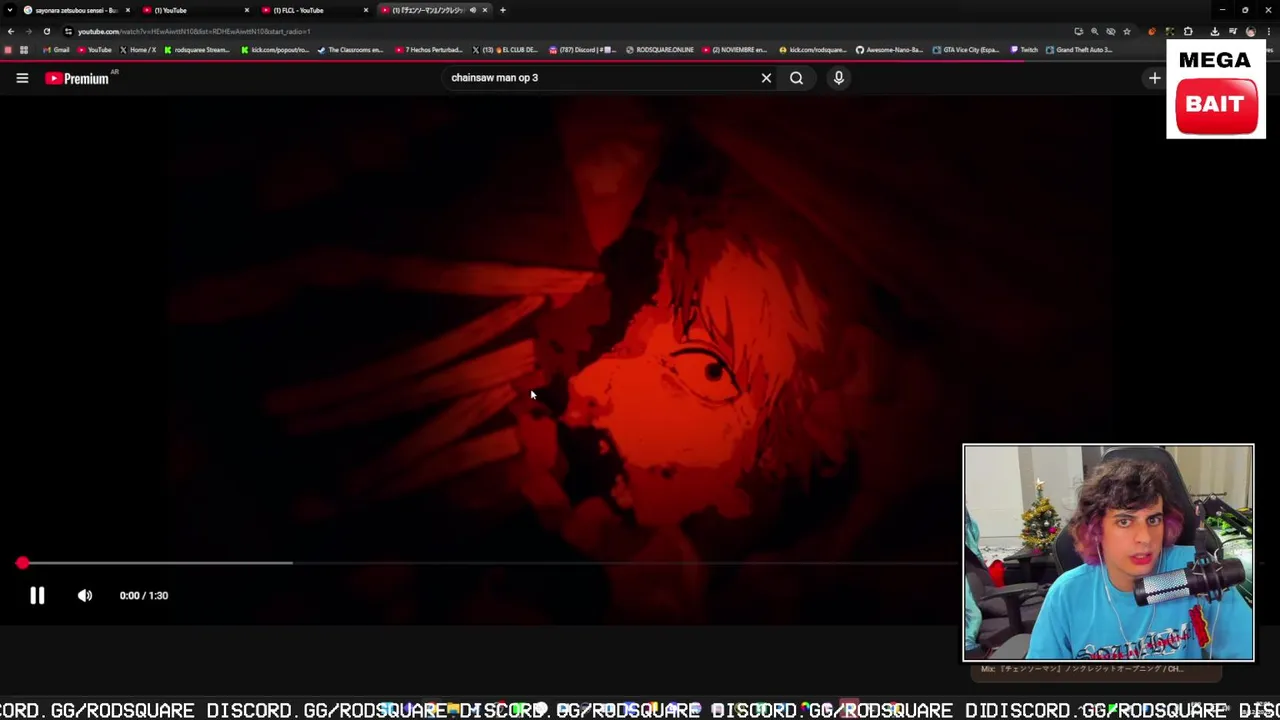Image resolution: width=1280 pixels, height=720 pixels.
Task: Open the '(2) NOVIEMBRE en...' bookmark
Action: coord(735,50)
